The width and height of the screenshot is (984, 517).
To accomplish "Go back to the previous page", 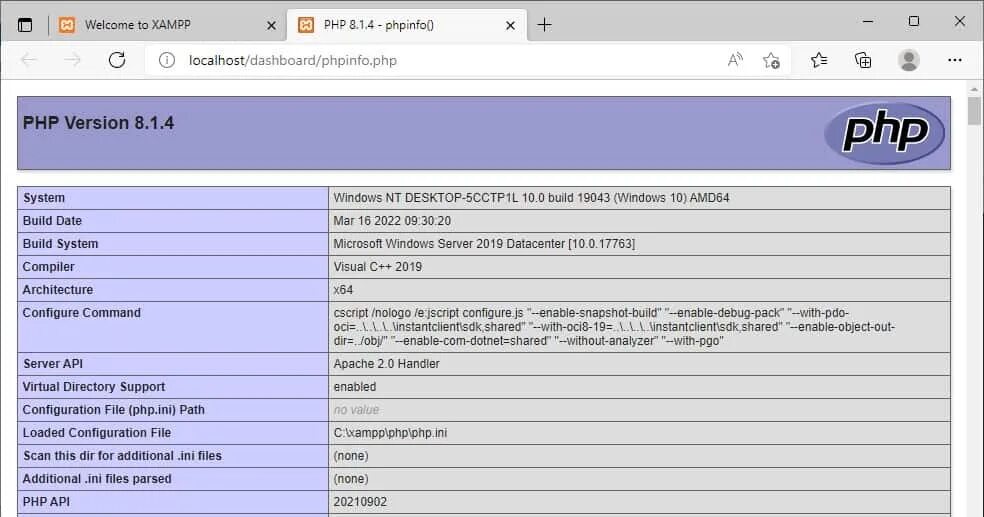I will point(29,60).
